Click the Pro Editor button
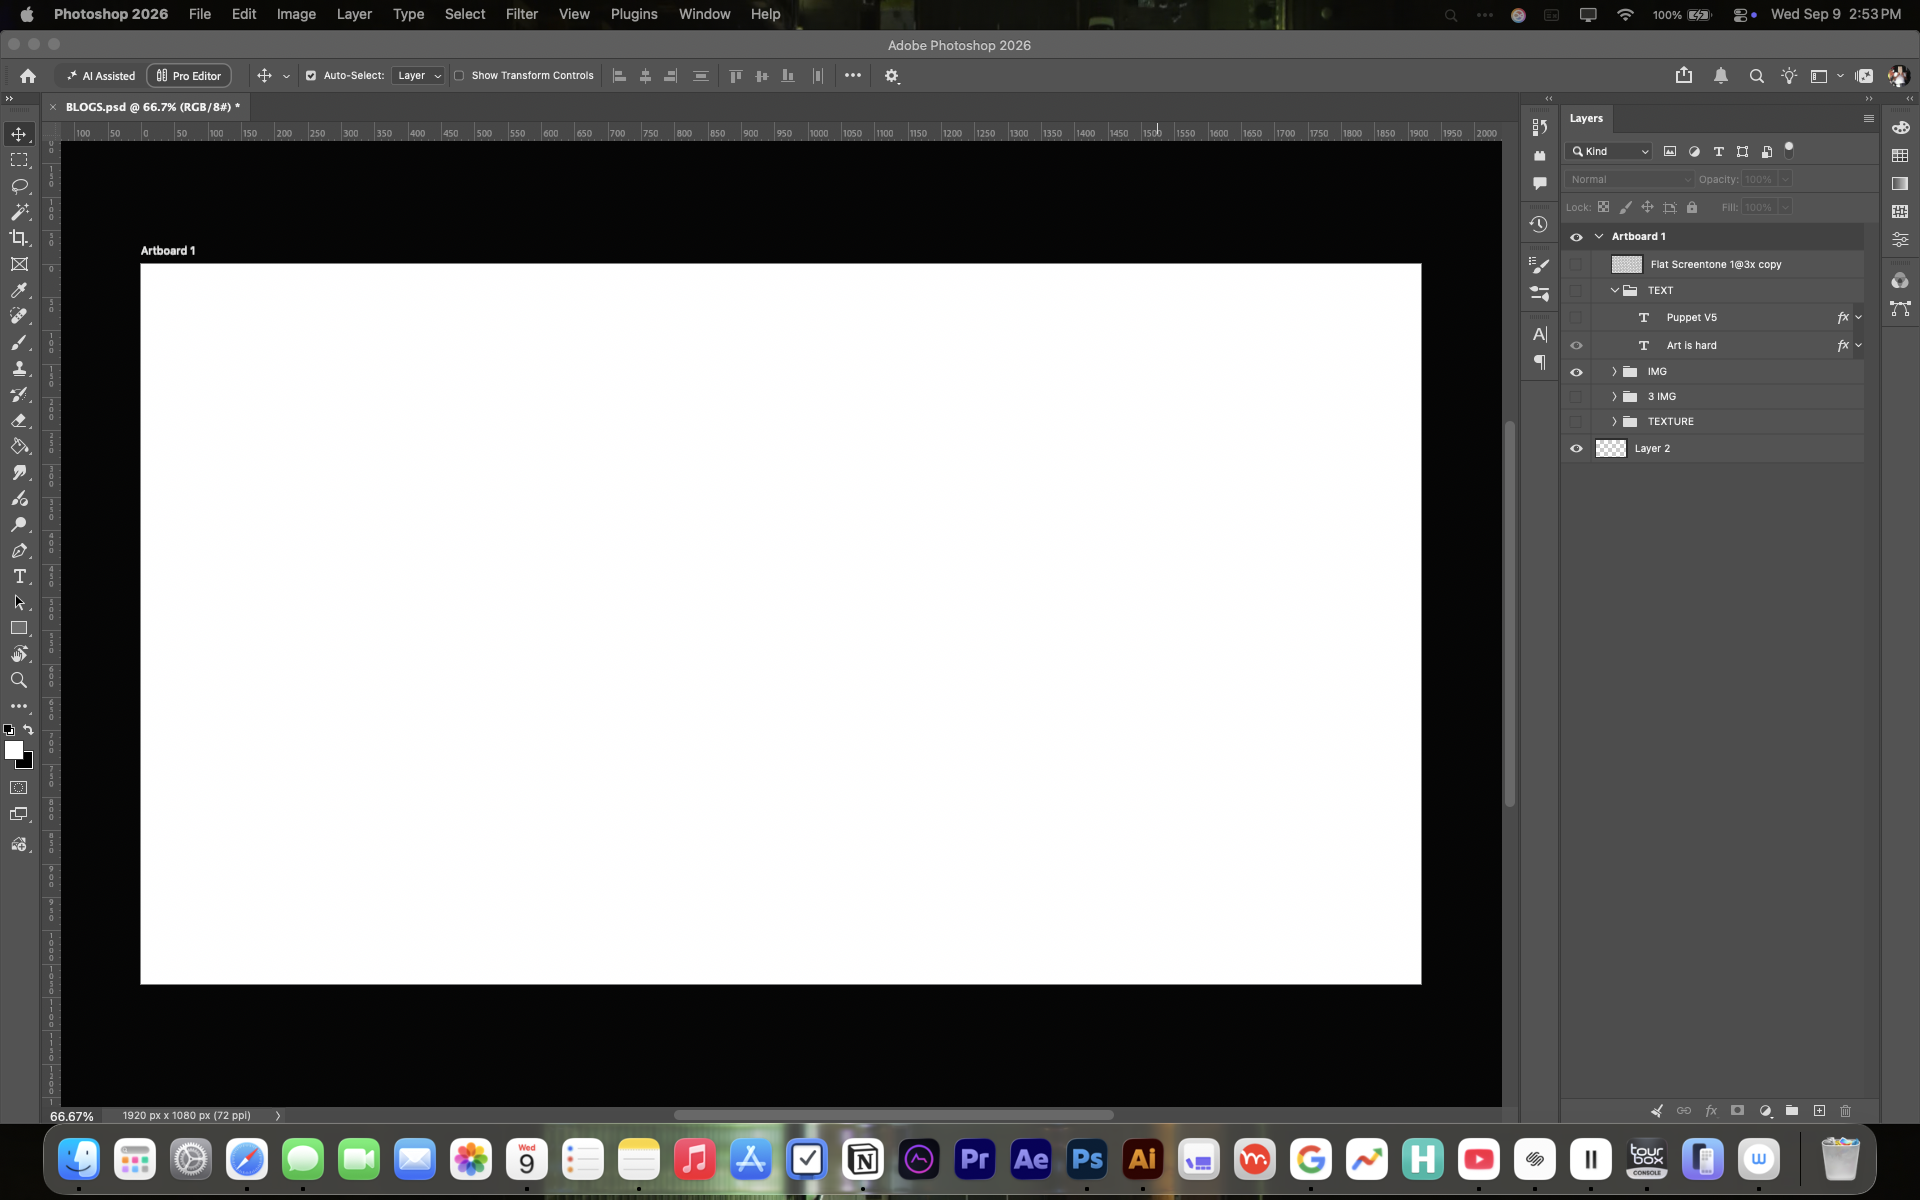This screenshot has height=1200, width=1920. click(189, 76)
